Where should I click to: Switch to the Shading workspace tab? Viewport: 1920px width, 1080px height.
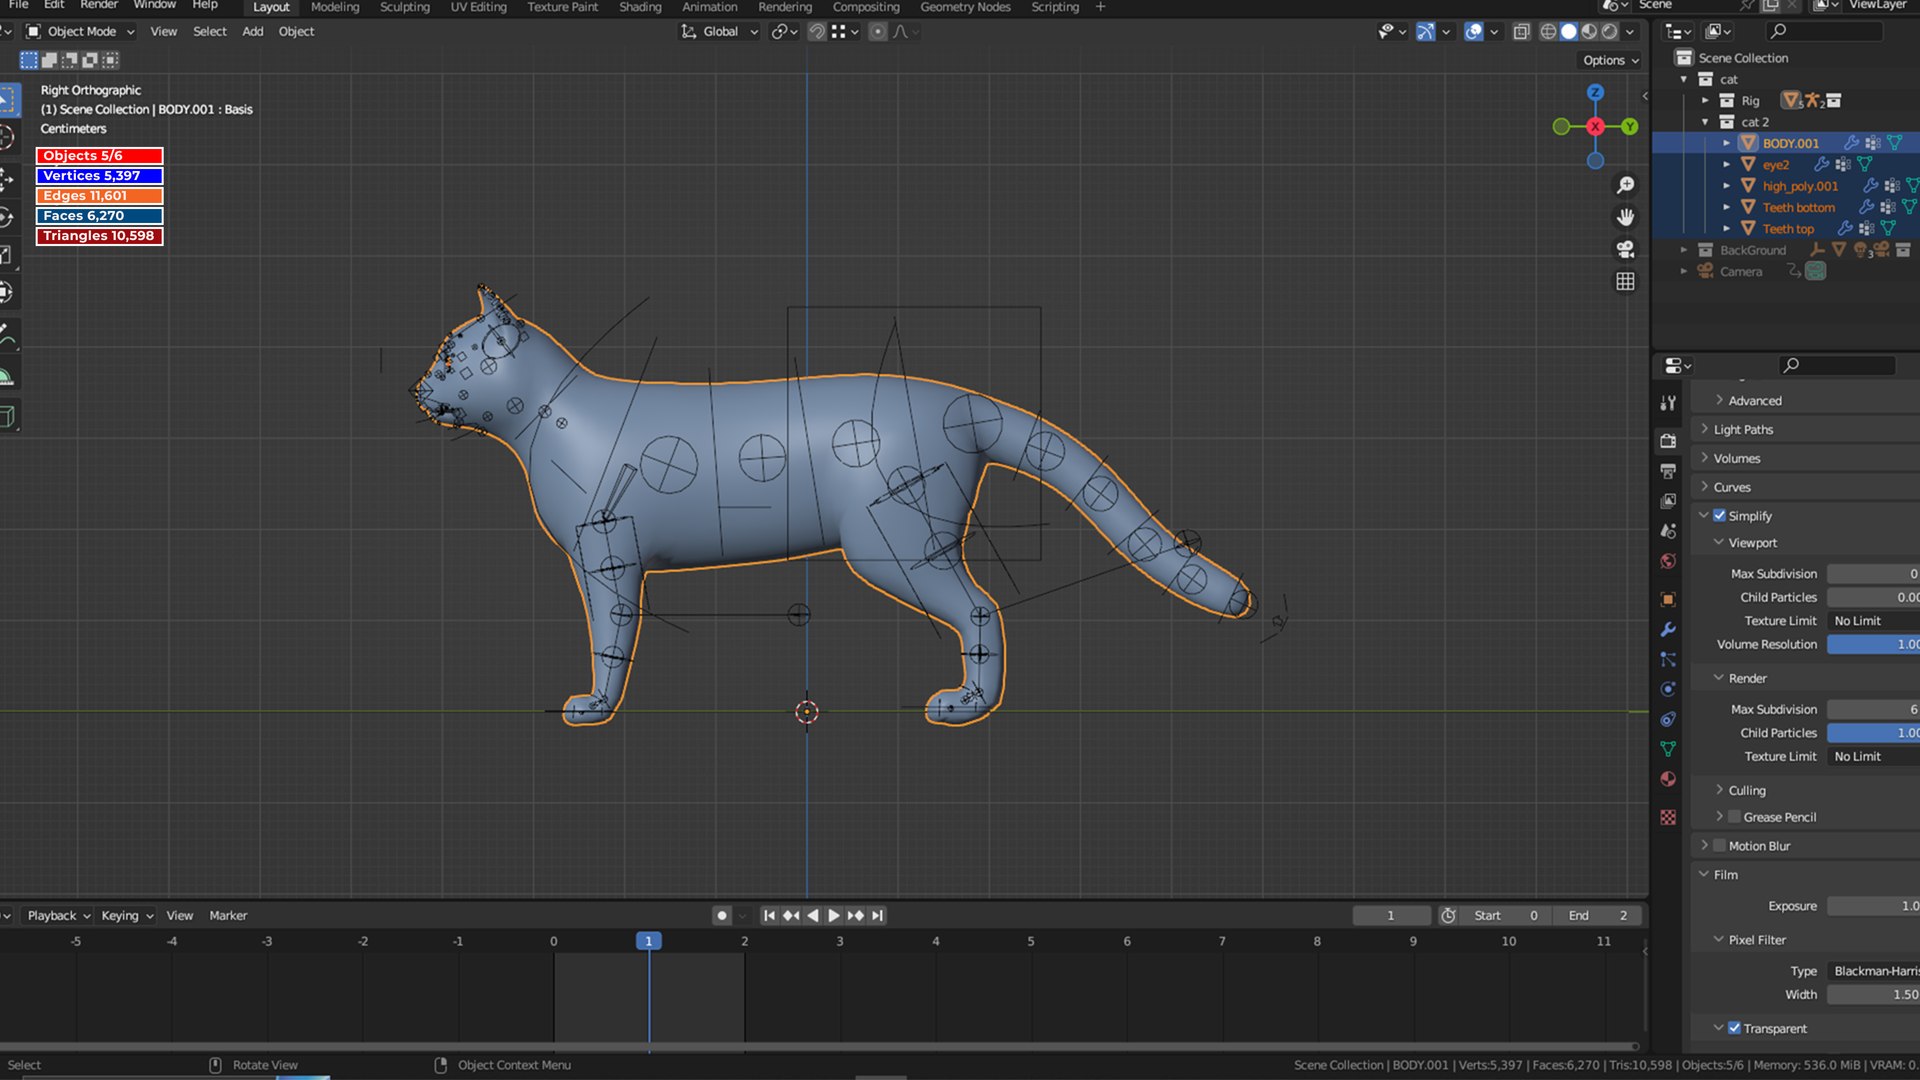[x=640, y=7]
